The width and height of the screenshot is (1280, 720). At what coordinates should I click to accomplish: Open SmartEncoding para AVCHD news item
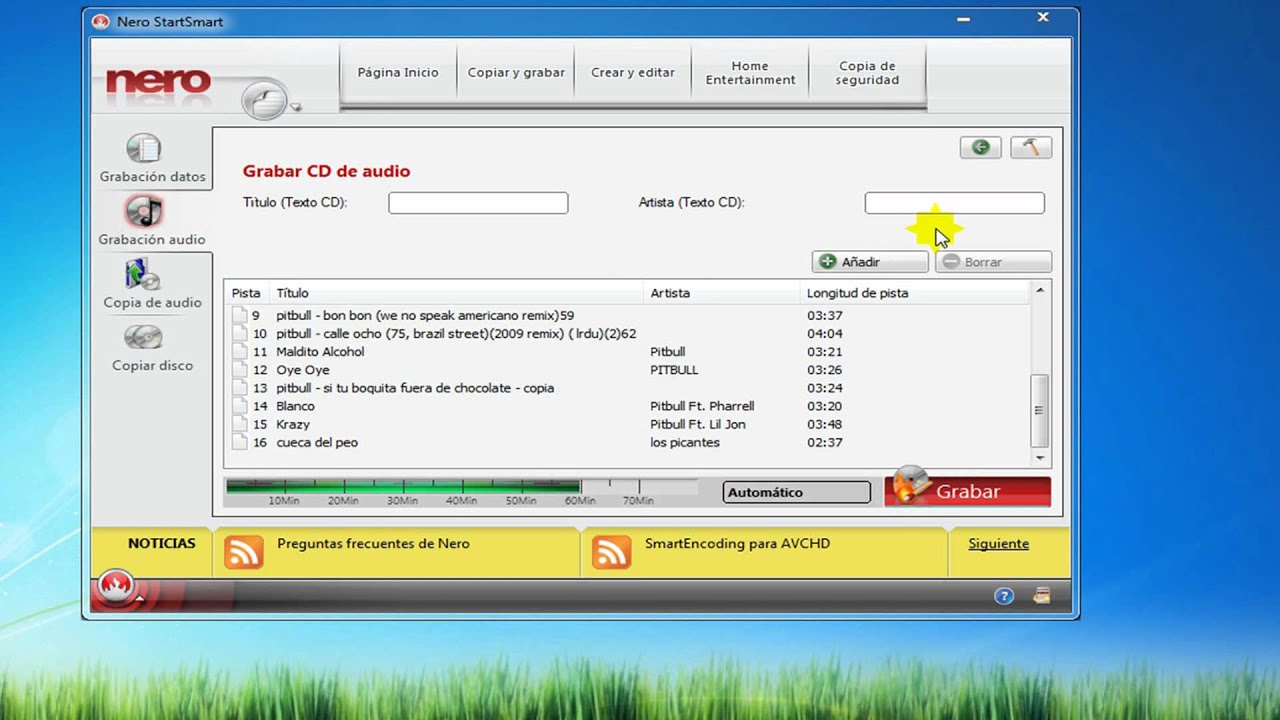coord(737,543)
